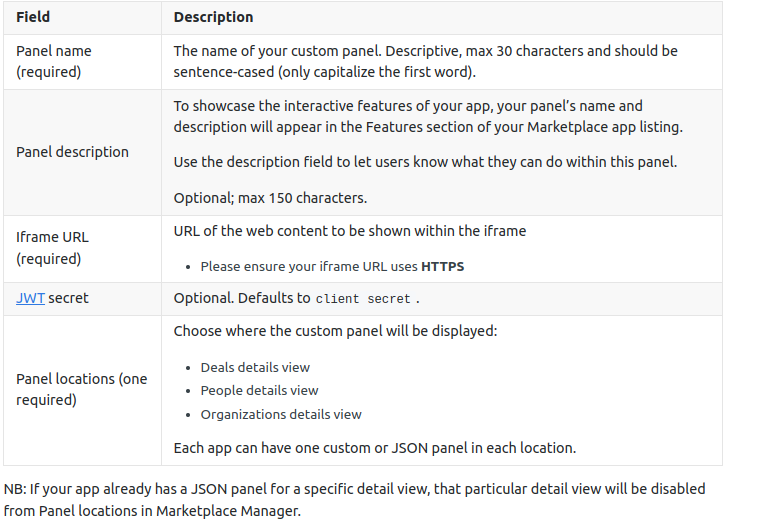
Task: Click the Description column header
Action: pyautogui.click(x=213, y=17)
